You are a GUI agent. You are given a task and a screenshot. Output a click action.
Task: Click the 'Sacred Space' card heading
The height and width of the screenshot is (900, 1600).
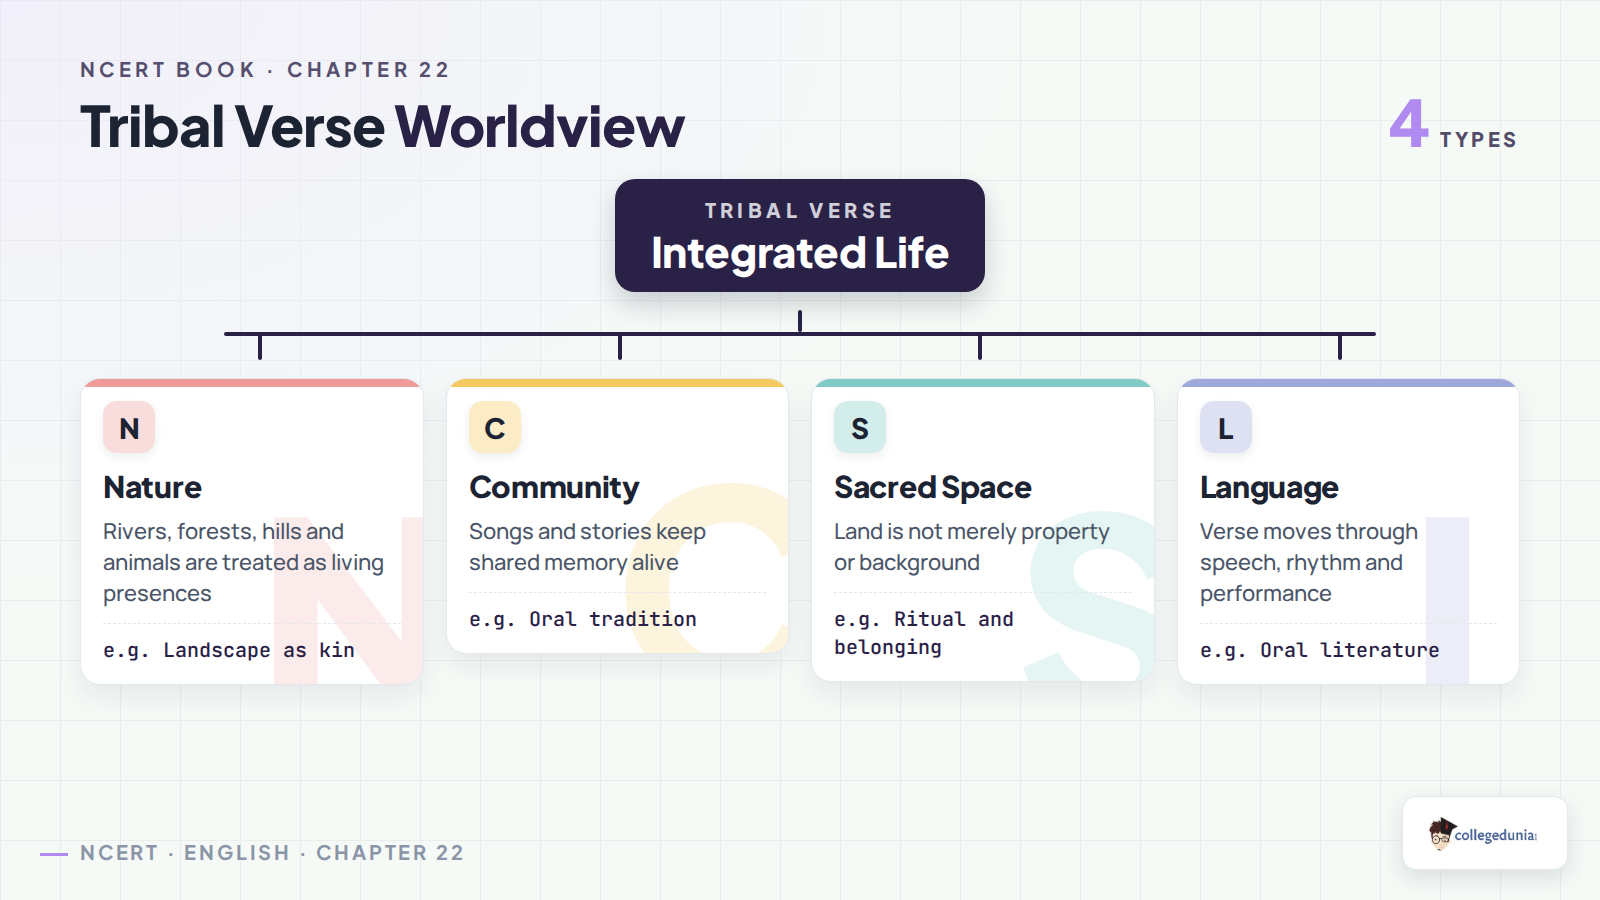pos(933,487)
